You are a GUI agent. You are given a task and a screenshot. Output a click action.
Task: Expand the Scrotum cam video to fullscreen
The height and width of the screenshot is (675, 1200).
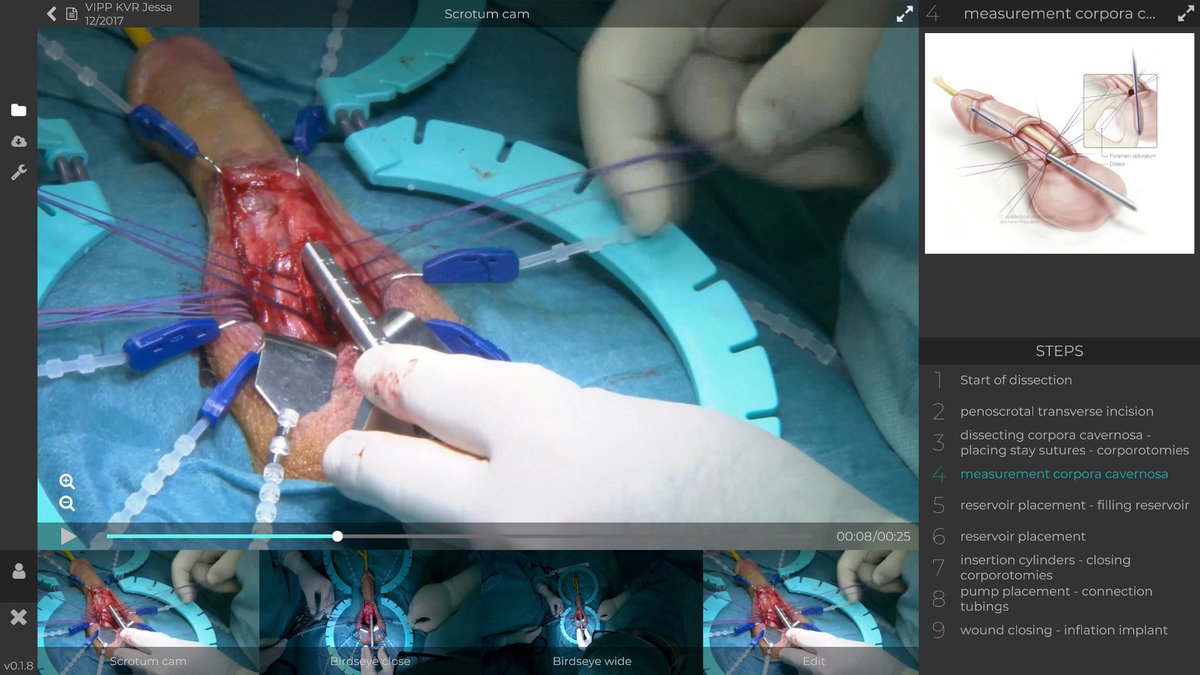[x=904, y=14]
